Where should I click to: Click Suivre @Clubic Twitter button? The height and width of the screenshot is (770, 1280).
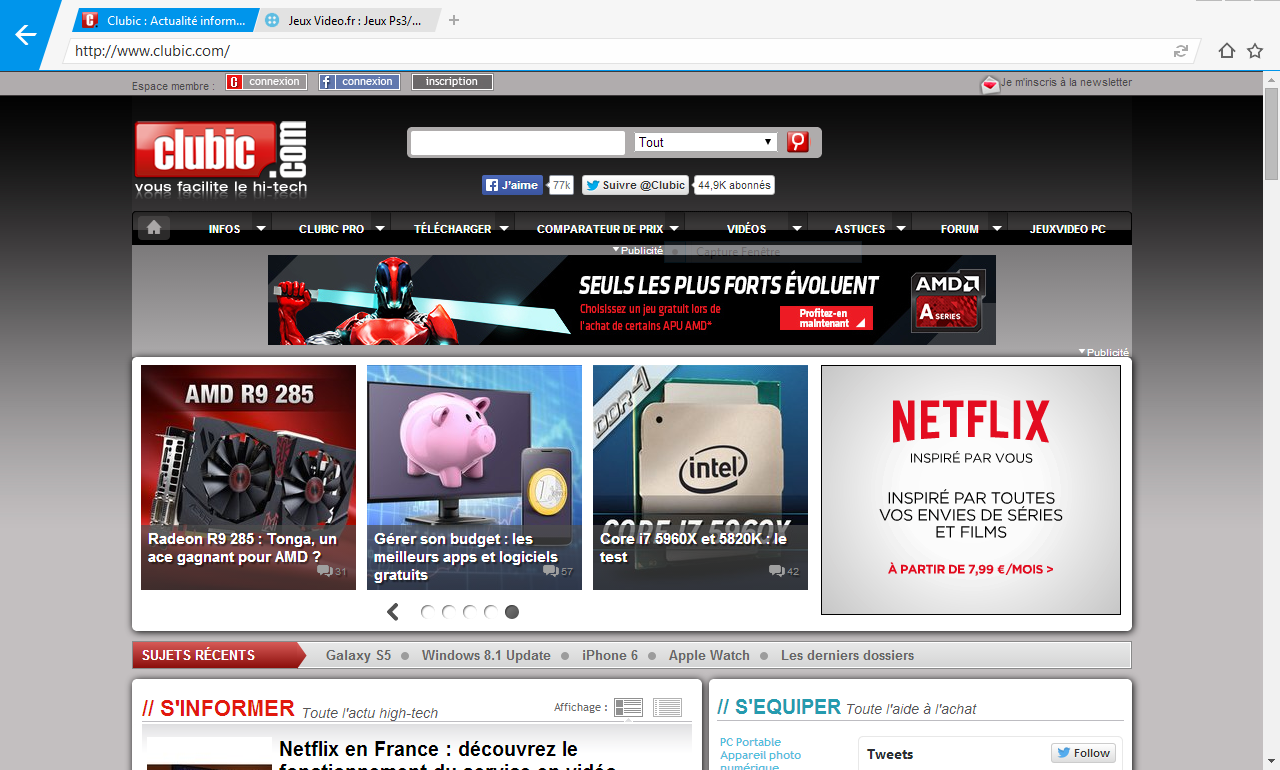pyautogui.click(x=636, y=185)
